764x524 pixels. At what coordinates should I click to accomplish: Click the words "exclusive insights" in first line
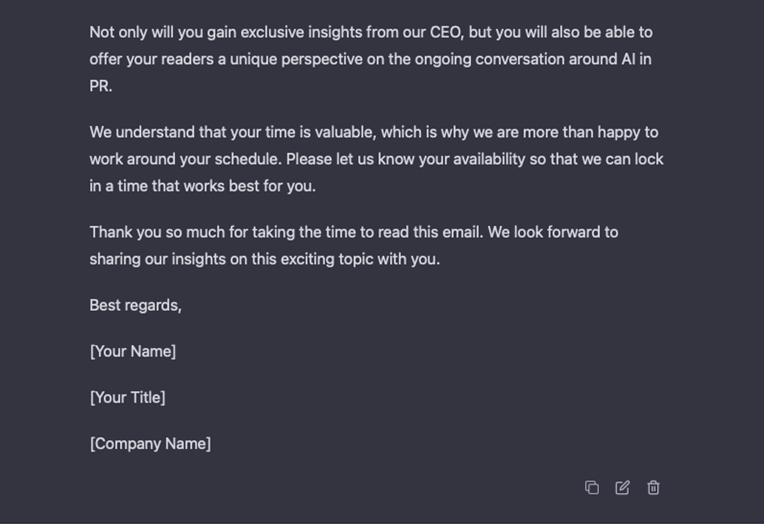(x=301, y=32)
